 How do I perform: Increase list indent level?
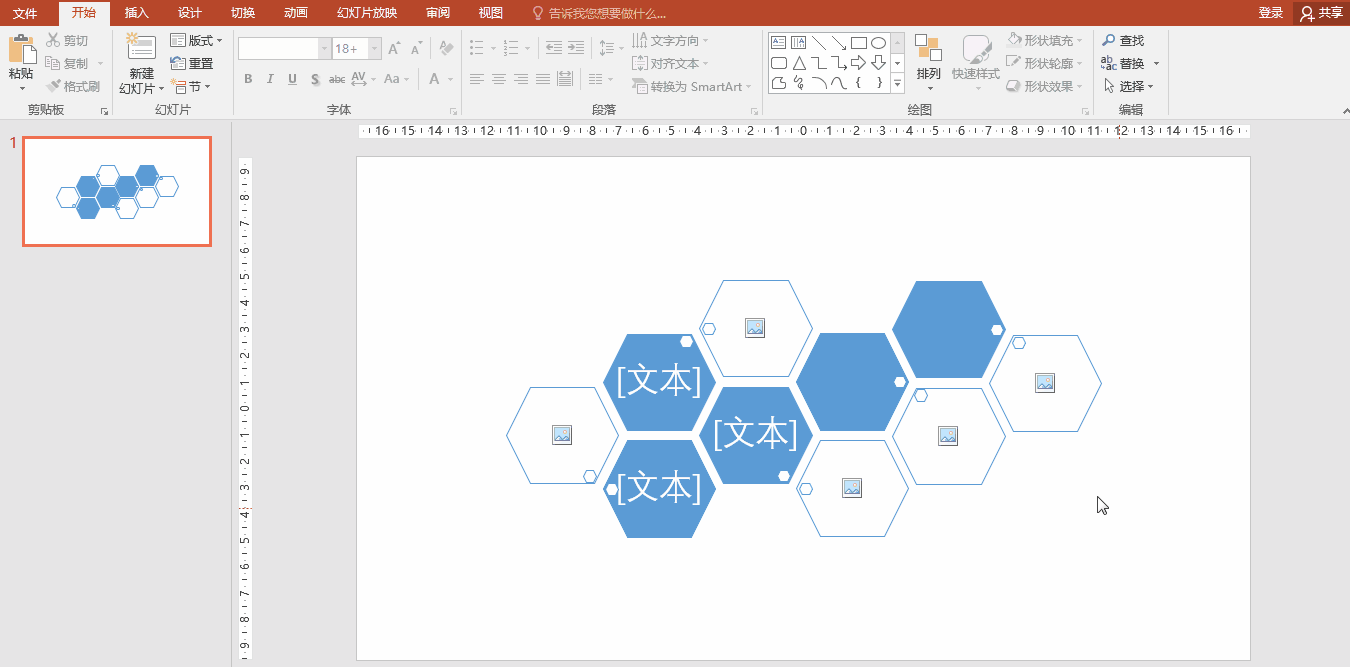pyautogui.click(x=576, y=48)
